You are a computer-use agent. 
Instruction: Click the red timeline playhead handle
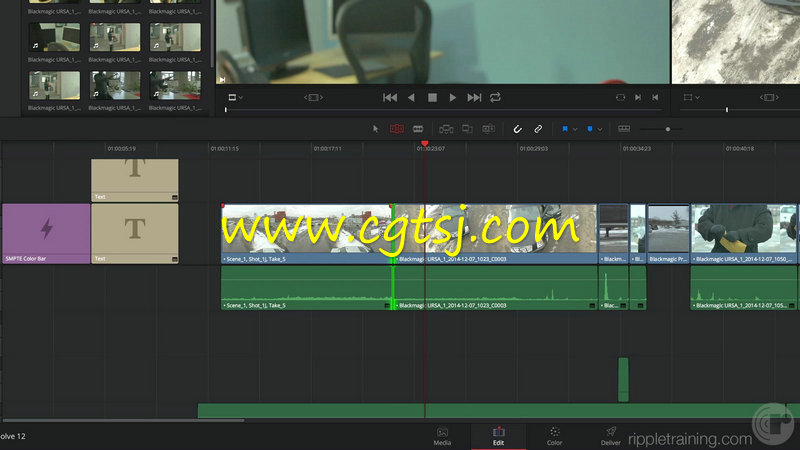pyautogui.click(x=424, y=144)
